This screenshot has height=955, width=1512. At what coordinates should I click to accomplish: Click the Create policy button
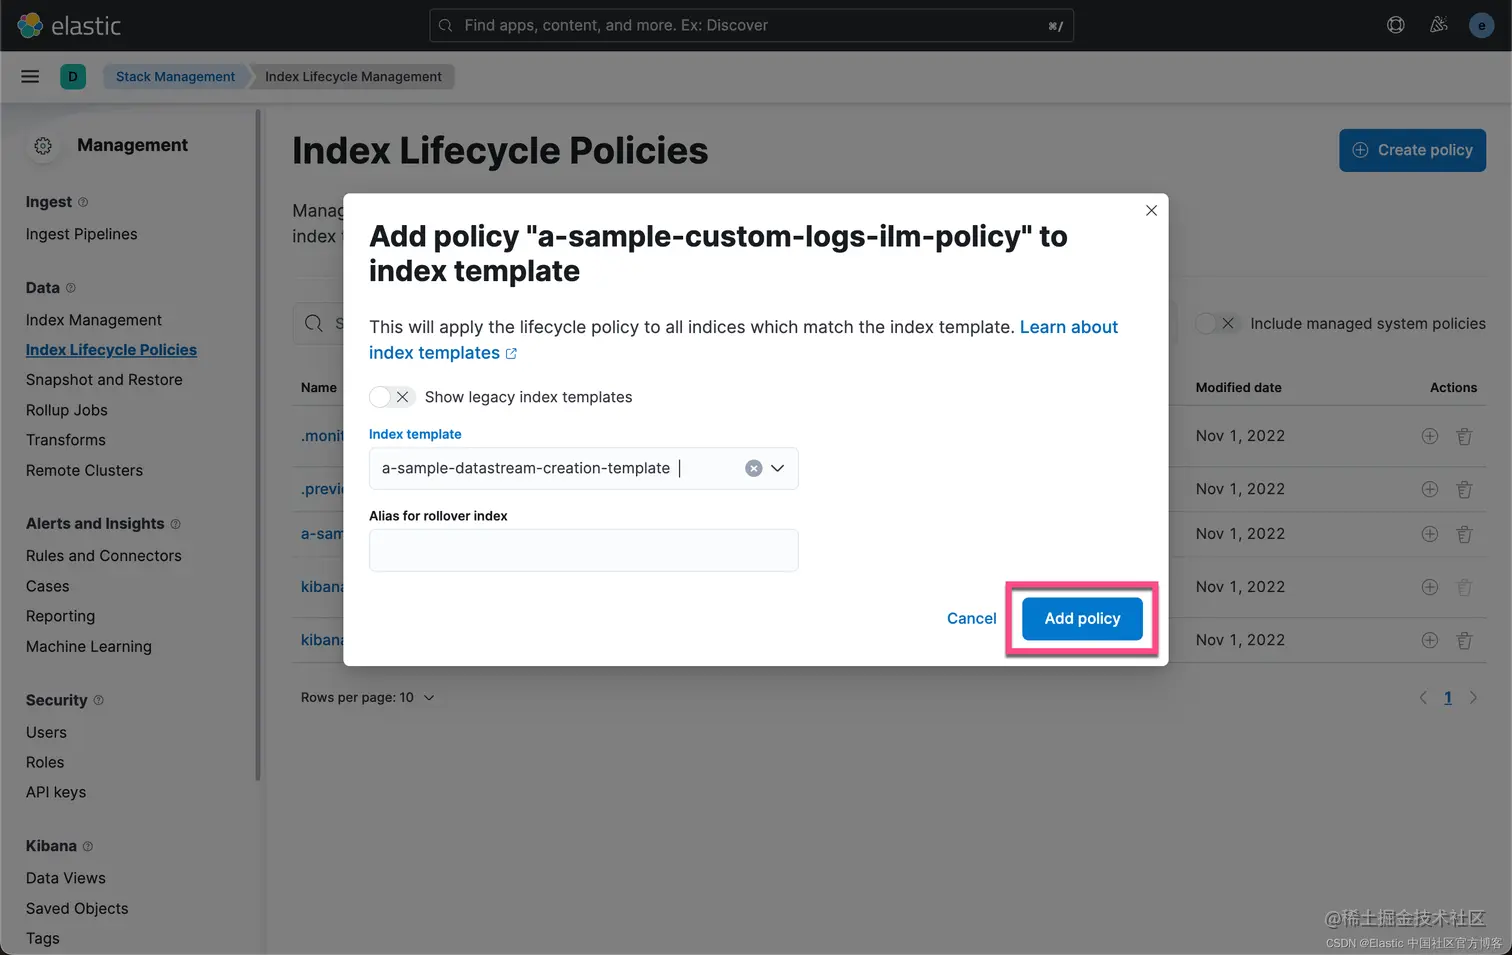tap(1412, 150)
